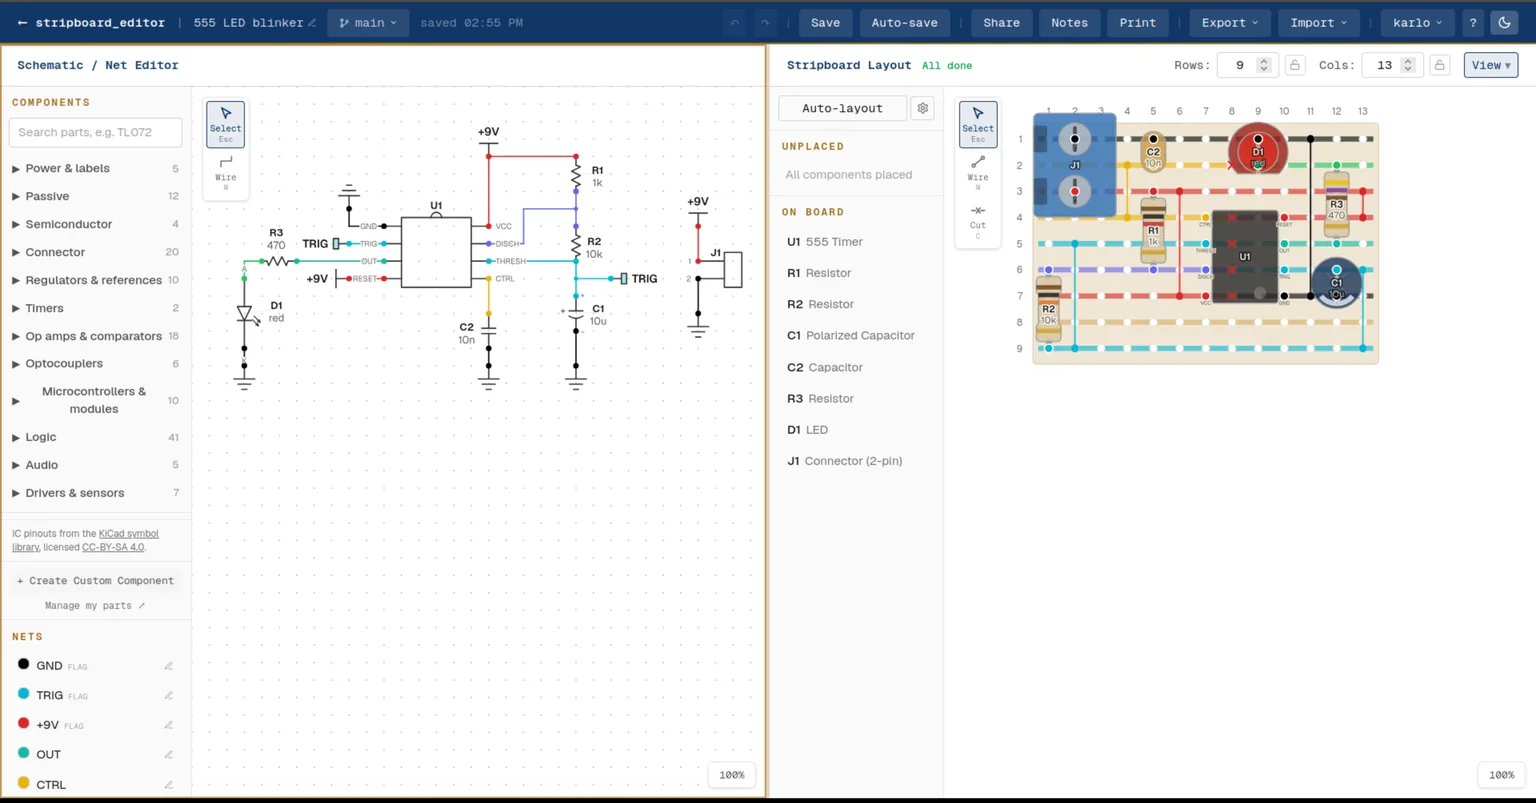Click the undo arrow in the top bar
1536x803 pixels.
[735, 23]
